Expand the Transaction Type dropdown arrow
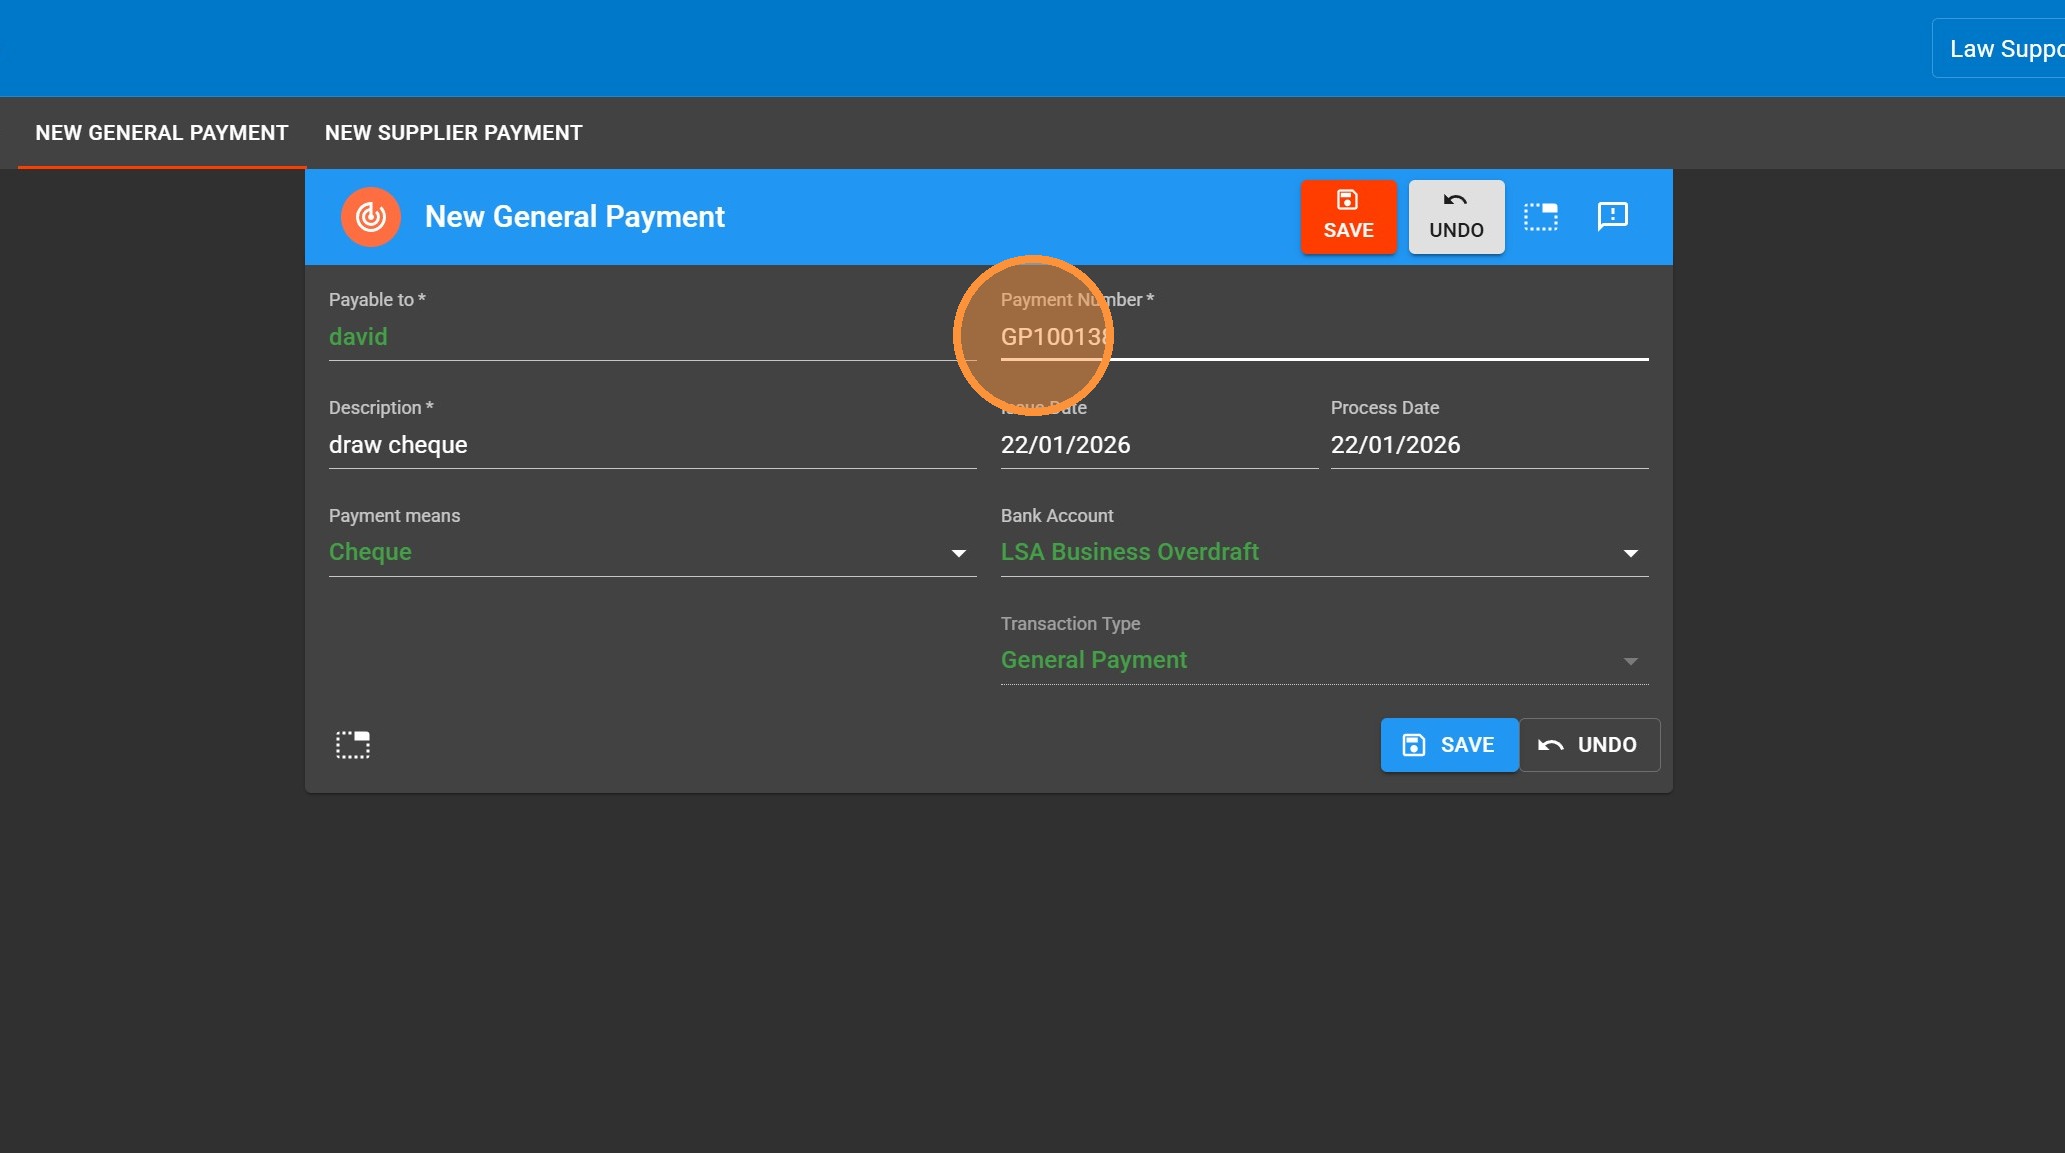The width and height of the screenshot is (2065, 1153). [1630, 661]
